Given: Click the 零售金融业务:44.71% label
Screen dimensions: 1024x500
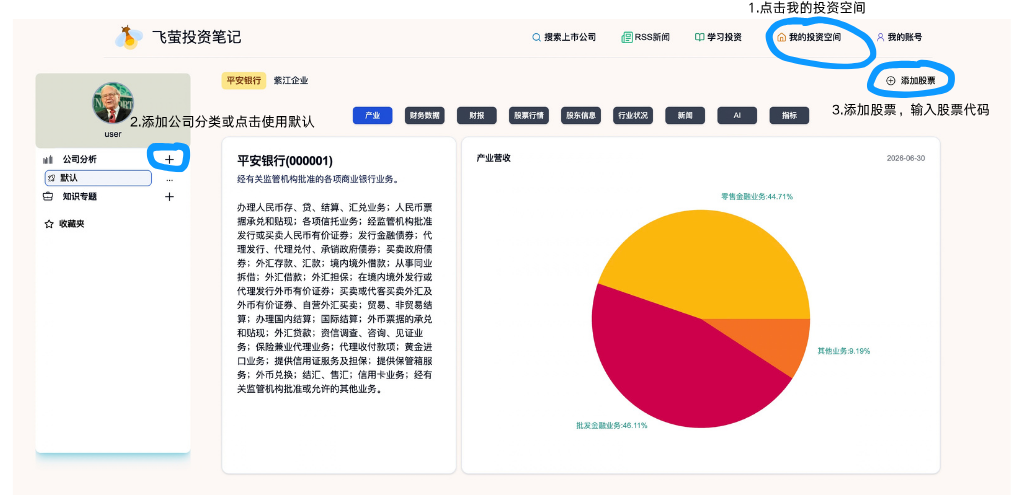Looking at the screenshot, I should pos(757,196).
